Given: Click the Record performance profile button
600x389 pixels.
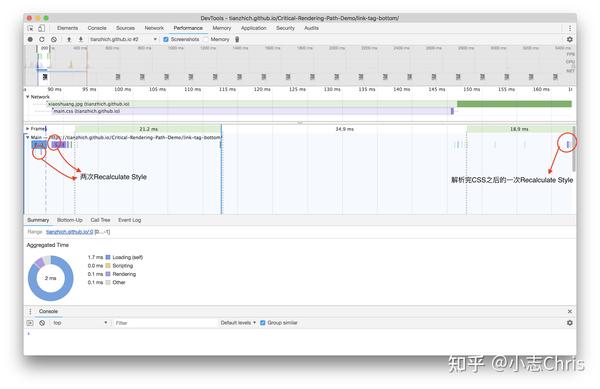Looking at the screenshot, I should (x=30, y=39).
